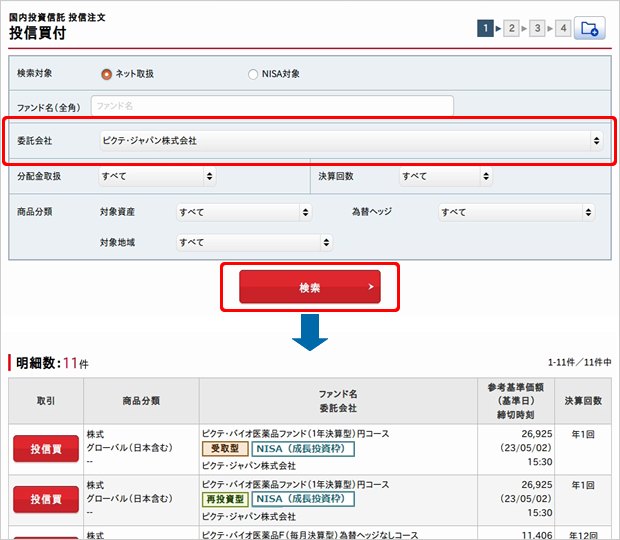
Task: Click 国内投資信託 投信注文 breadcrumb text
Action: [57, 17]
